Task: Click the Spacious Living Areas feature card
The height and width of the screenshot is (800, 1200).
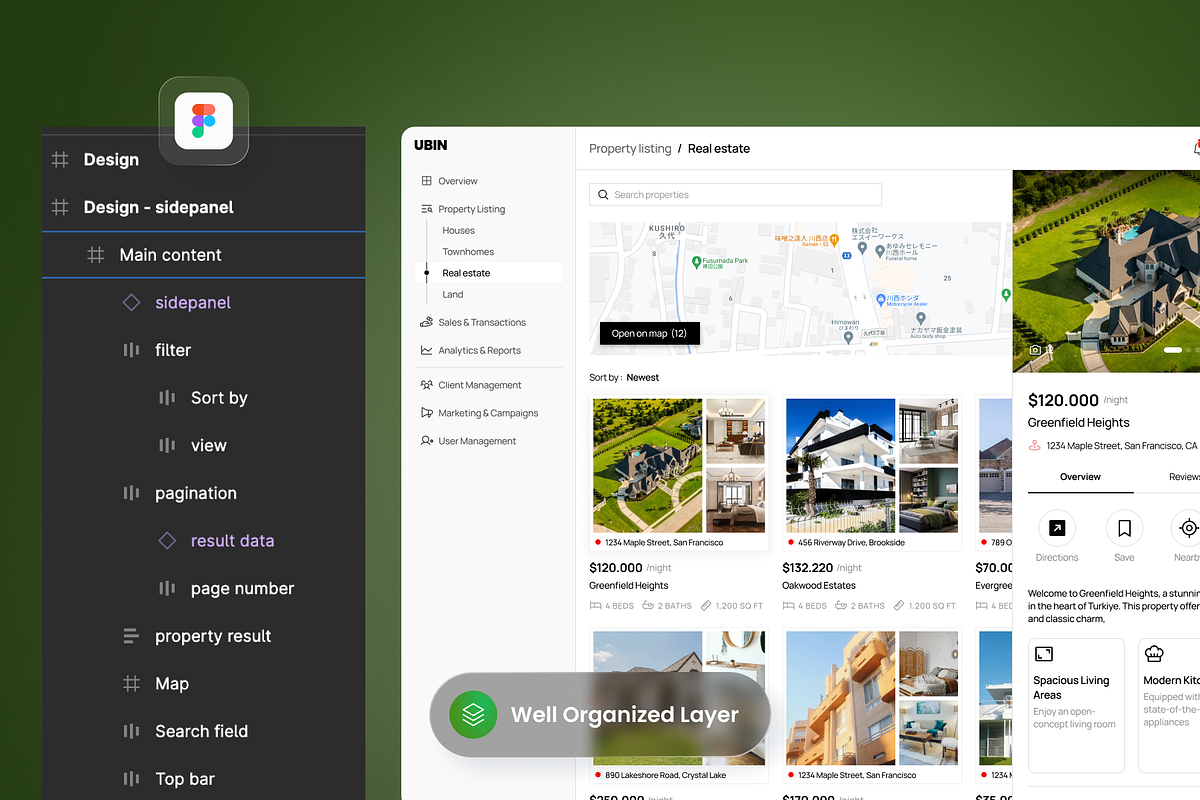Action: point(1076,705)
